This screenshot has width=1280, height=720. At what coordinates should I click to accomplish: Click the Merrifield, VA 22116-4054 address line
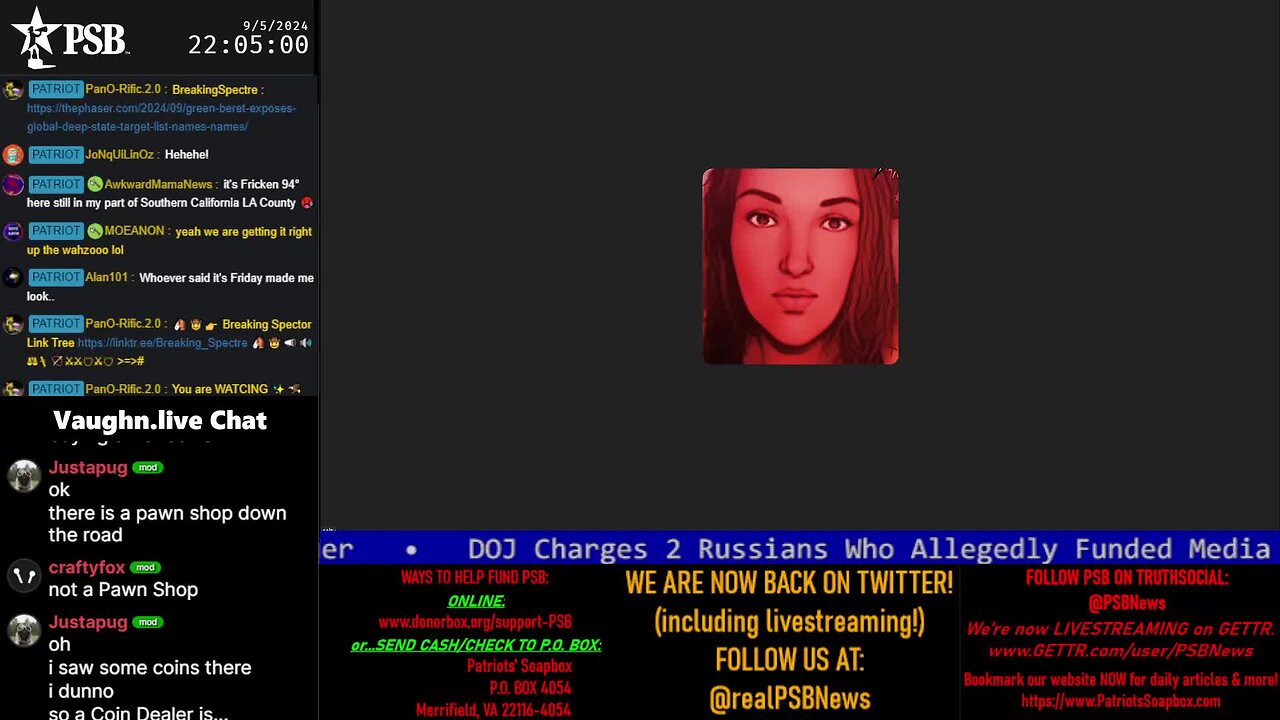(x=493, y=710)
